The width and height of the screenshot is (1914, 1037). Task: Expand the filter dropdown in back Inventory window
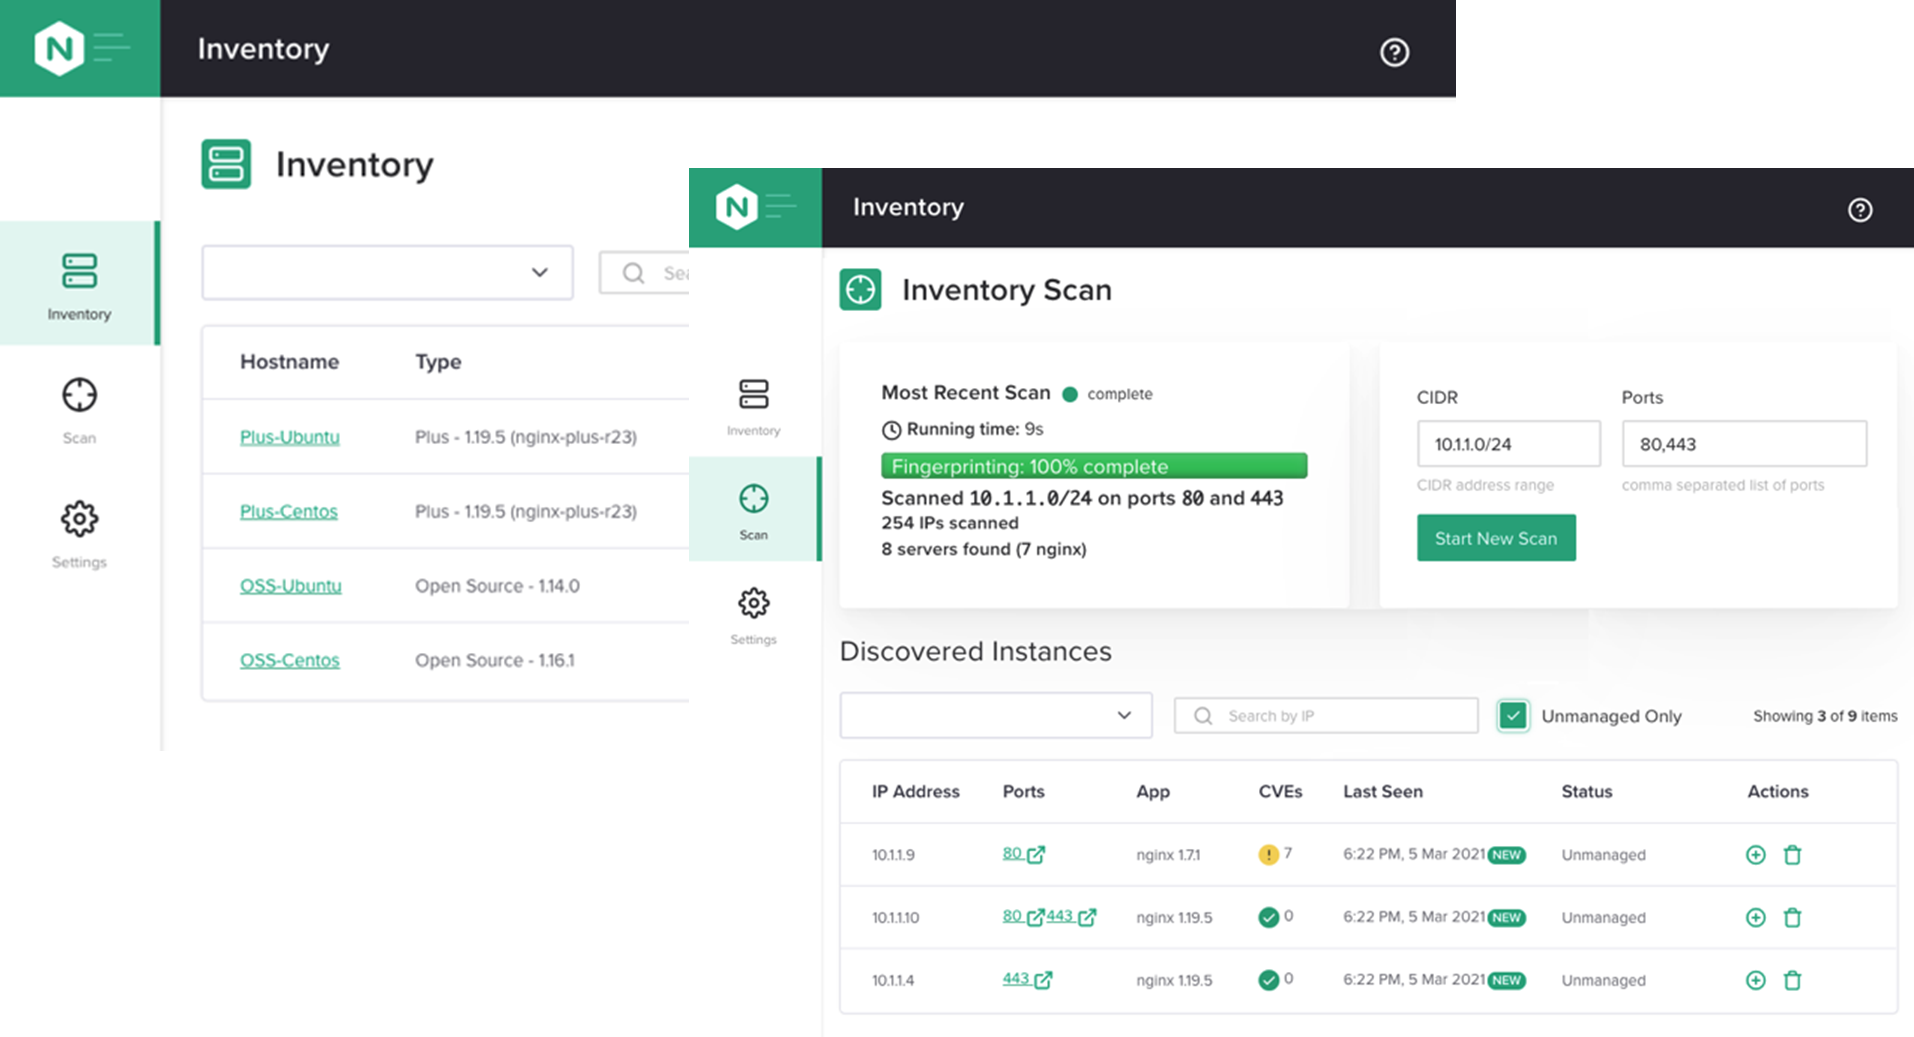click(387, 272)
